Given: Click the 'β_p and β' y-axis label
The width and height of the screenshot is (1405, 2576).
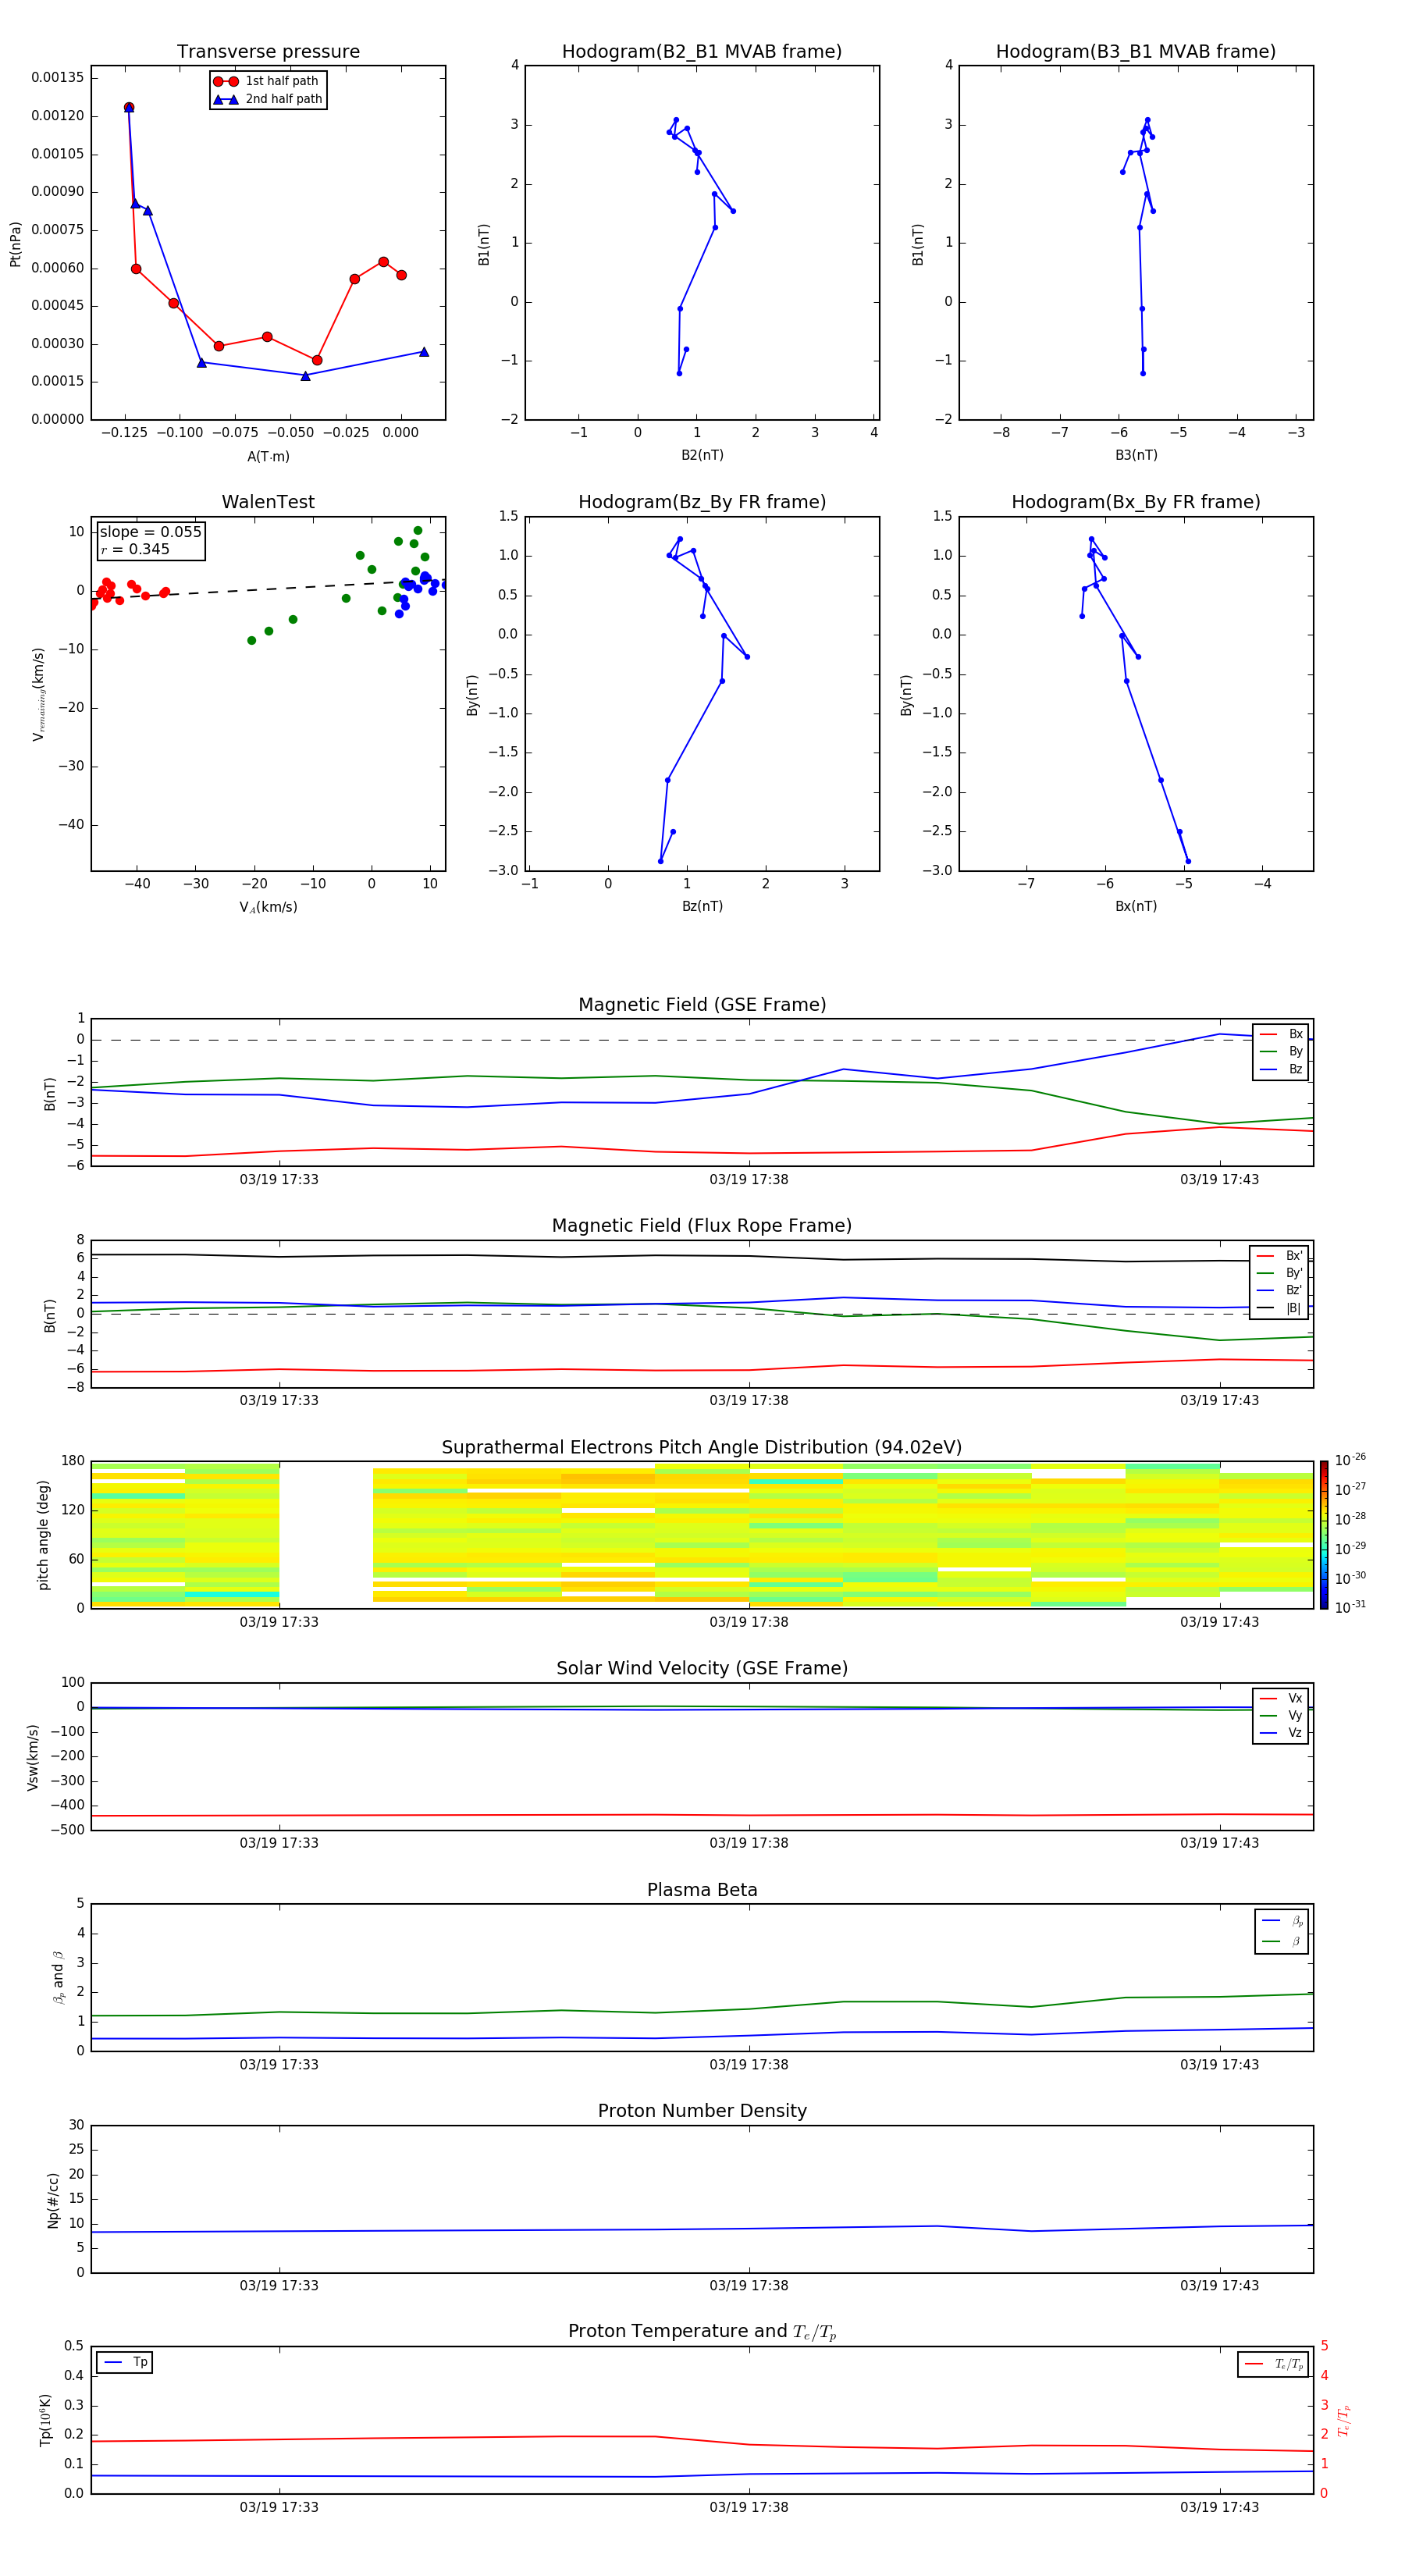Looking at the screenshot, I should pyautogui.click(x=58, y=1977).
